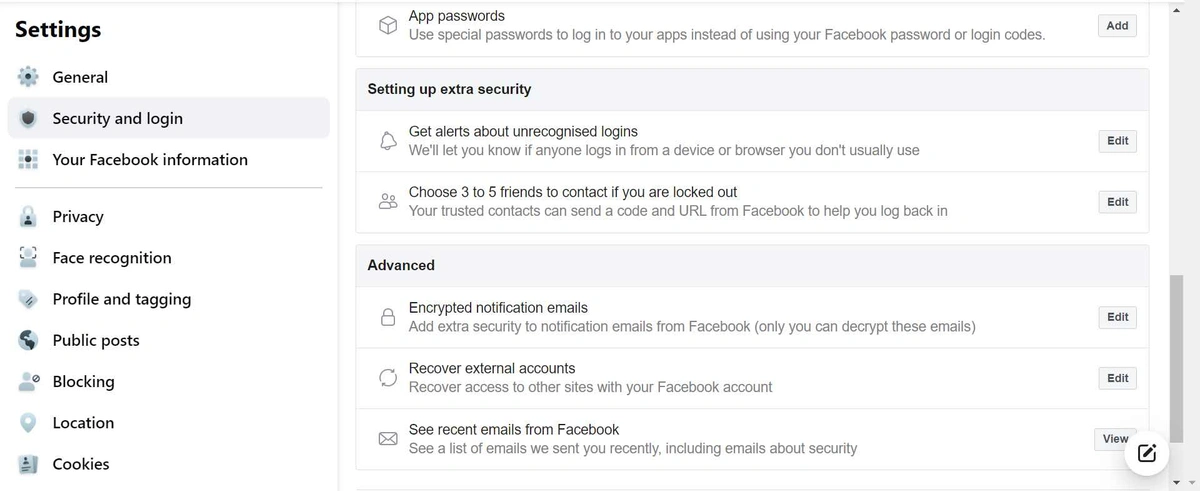Image resolution: width=1200 pixels, height=491 pixels.
Task: Click the Public posts globe icon
Action: pos(29,340)
